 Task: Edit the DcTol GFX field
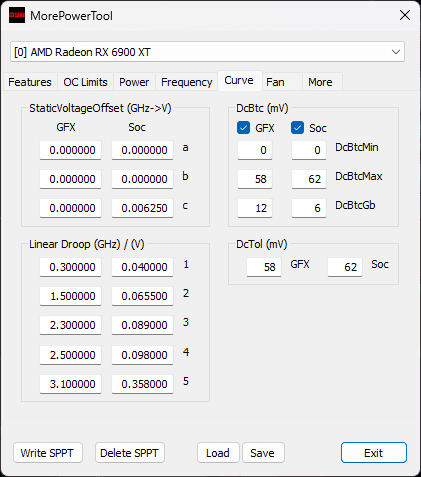tap(264, 267)
